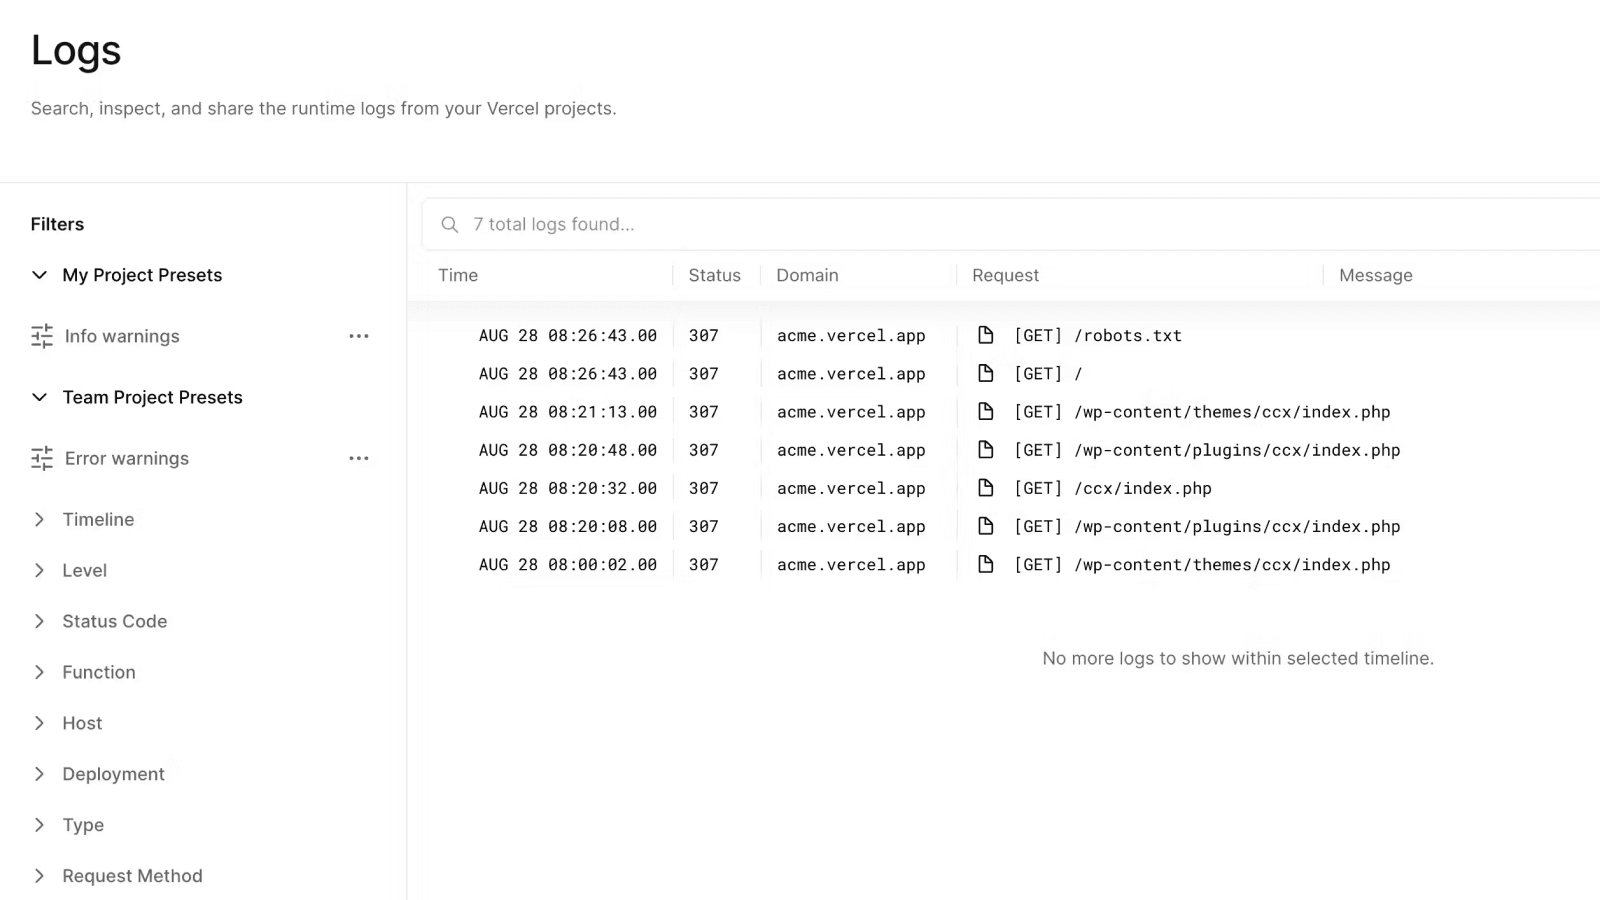Viewport: 1600px width, 900px height.
Task: Click the Time column header
Action: 458,275
